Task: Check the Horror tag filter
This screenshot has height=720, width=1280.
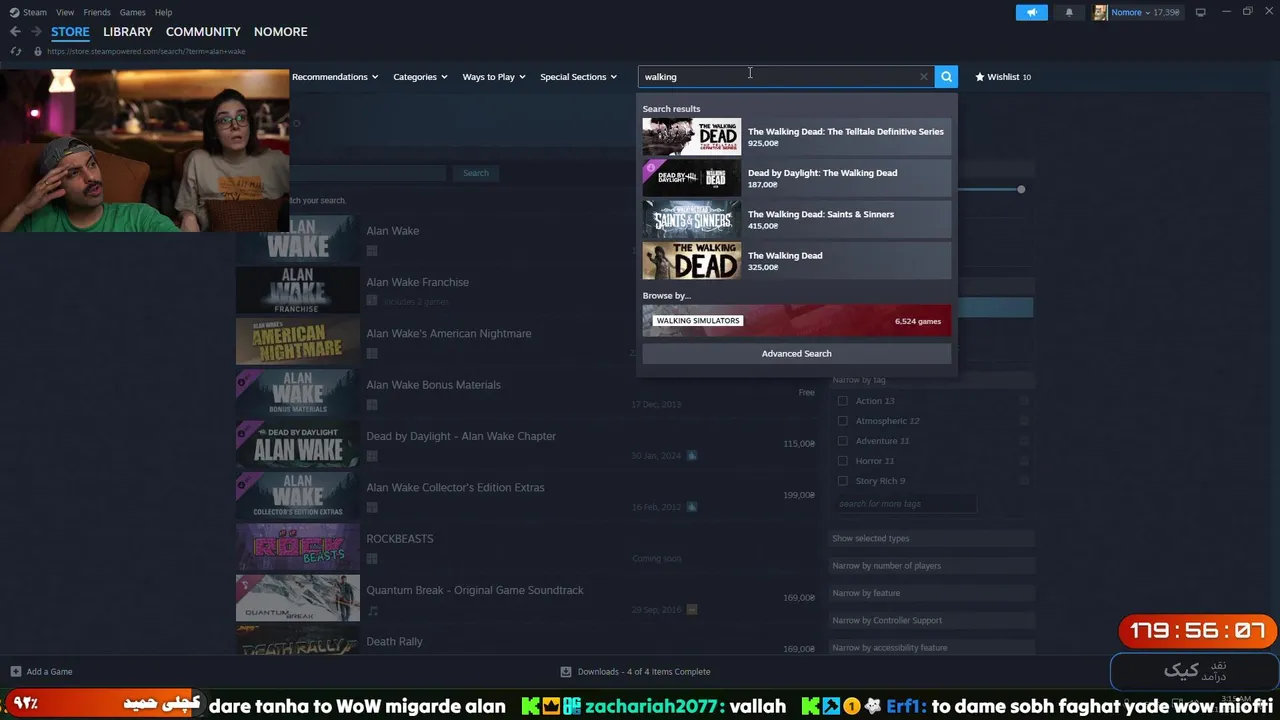Action: [842, 461]
